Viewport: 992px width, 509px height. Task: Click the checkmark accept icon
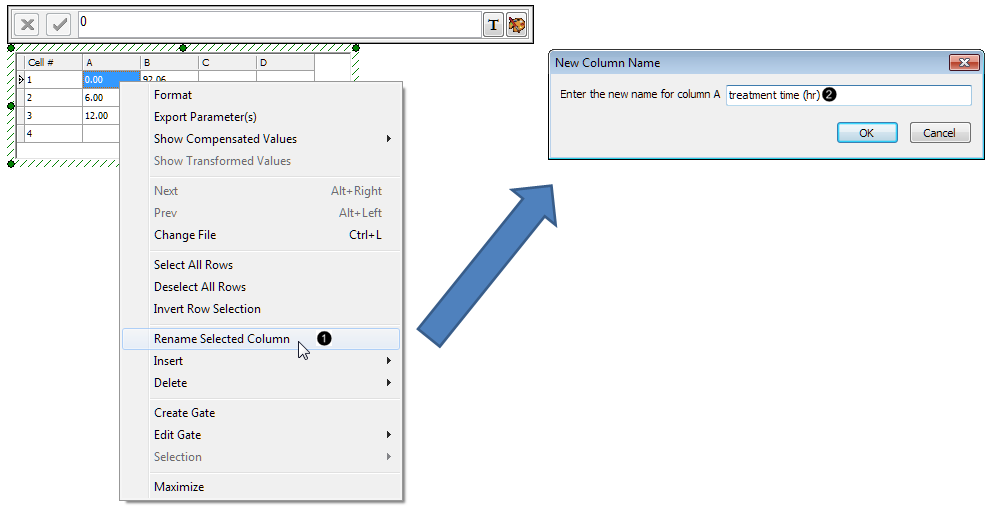59,25
